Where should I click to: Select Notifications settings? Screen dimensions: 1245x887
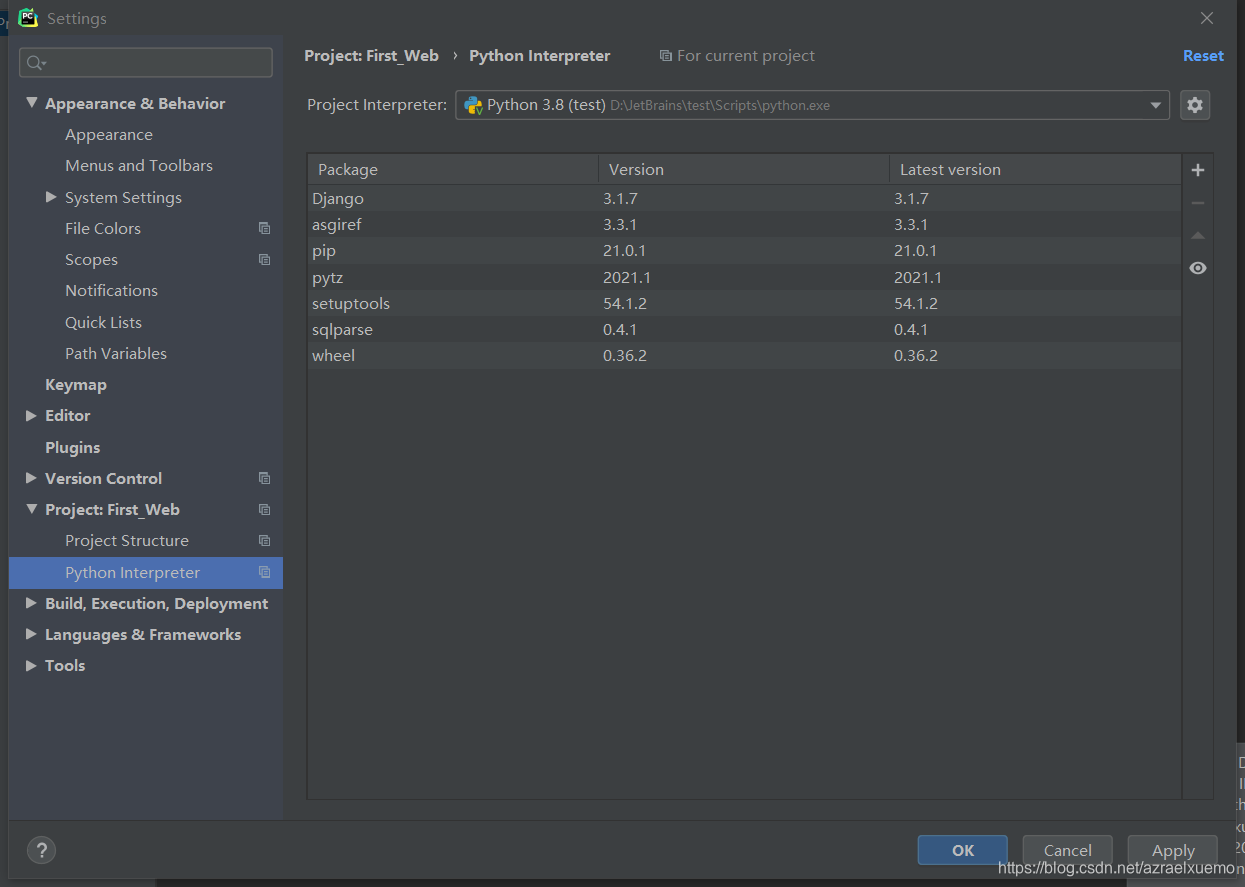[111, 290]
